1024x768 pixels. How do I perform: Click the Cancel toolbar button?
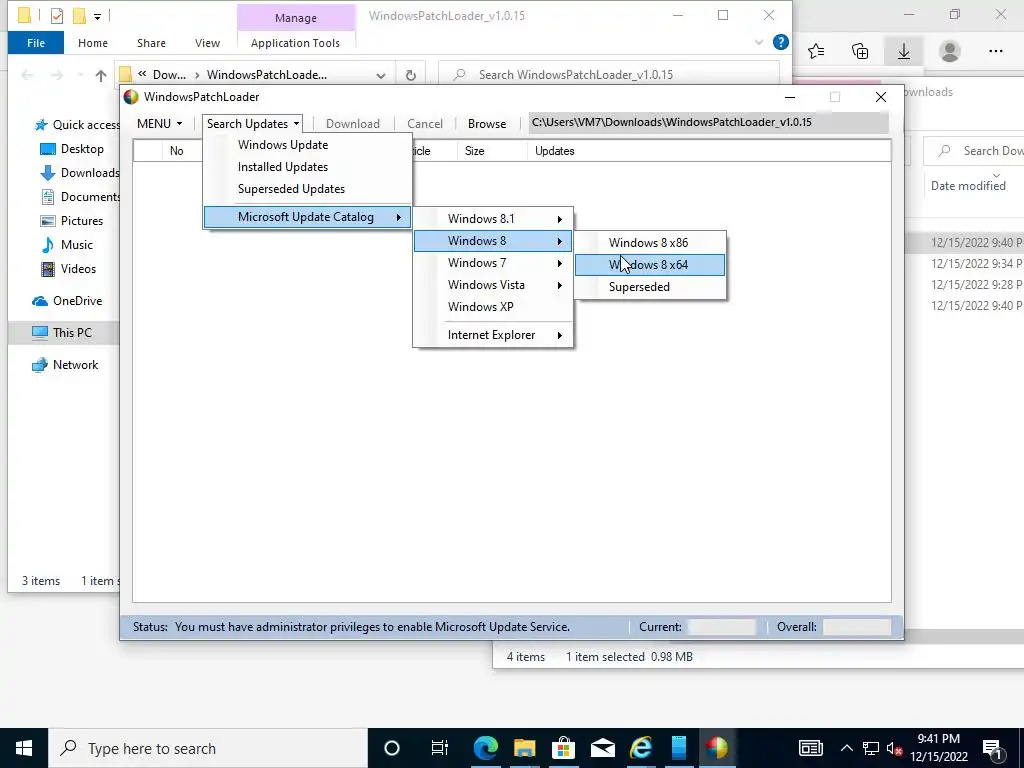point(424,123)
